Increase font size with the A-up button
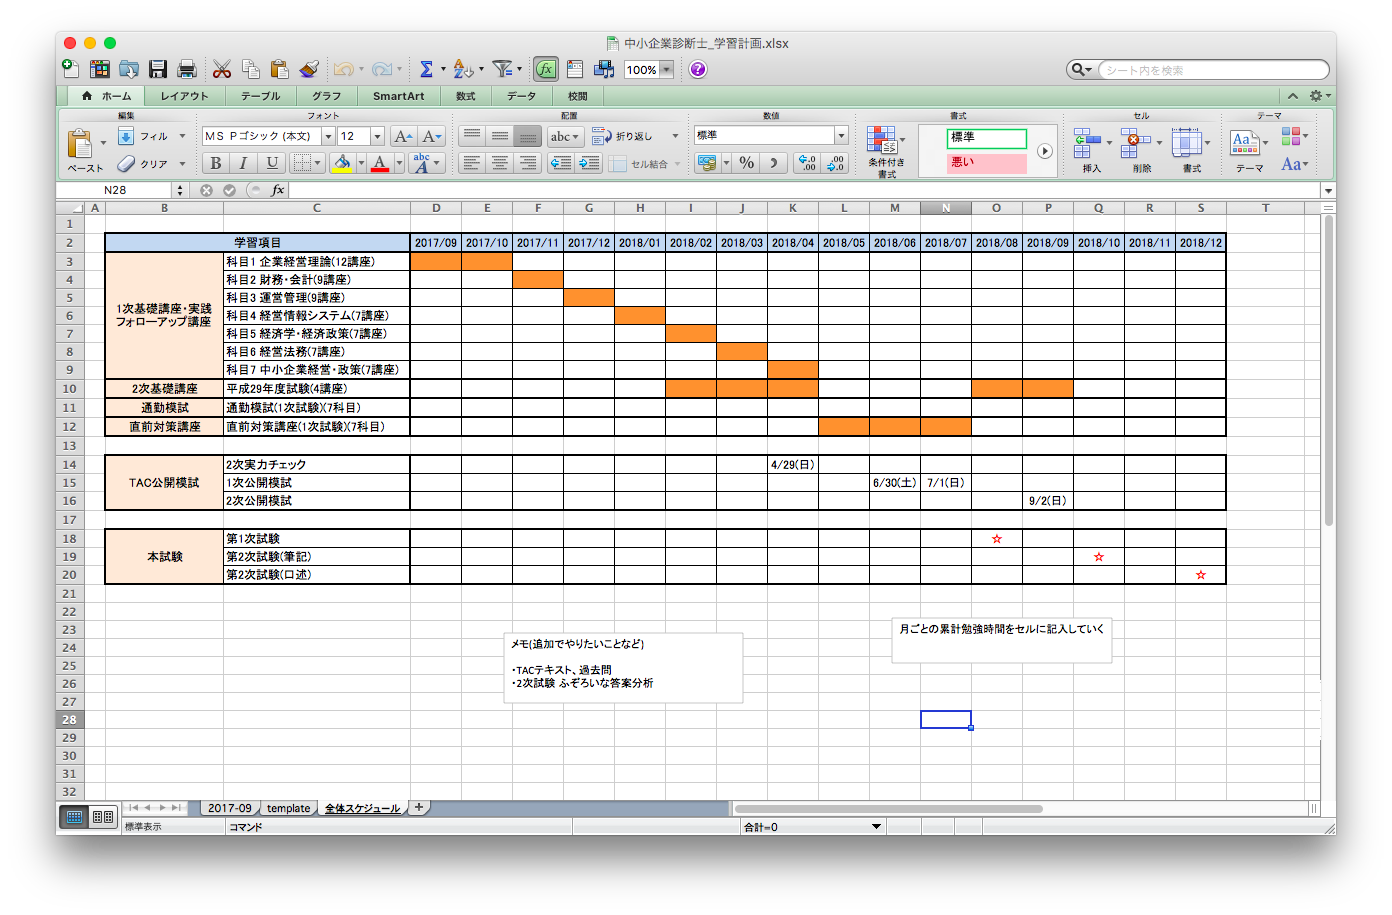 pos(402,136)
